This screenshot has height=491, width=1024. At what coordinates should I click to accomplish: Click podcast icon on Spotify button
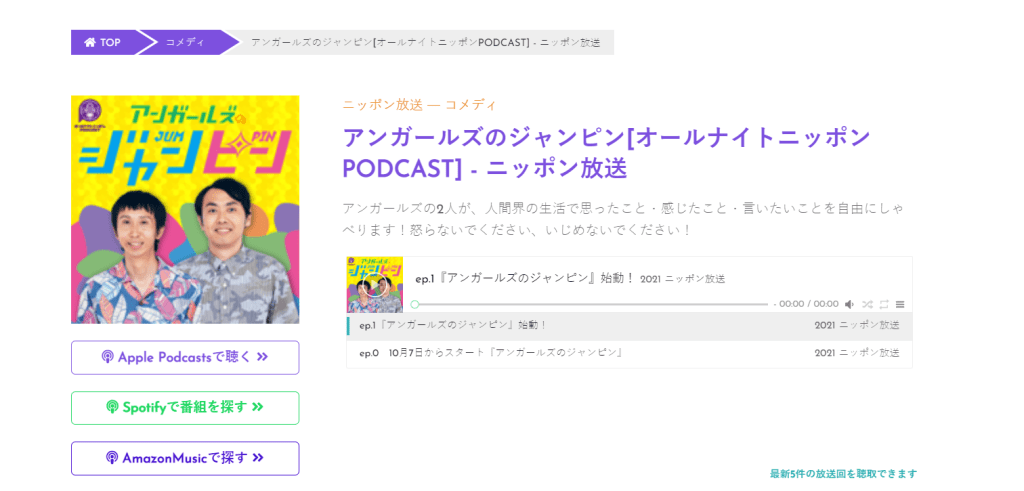pos(112,407)
